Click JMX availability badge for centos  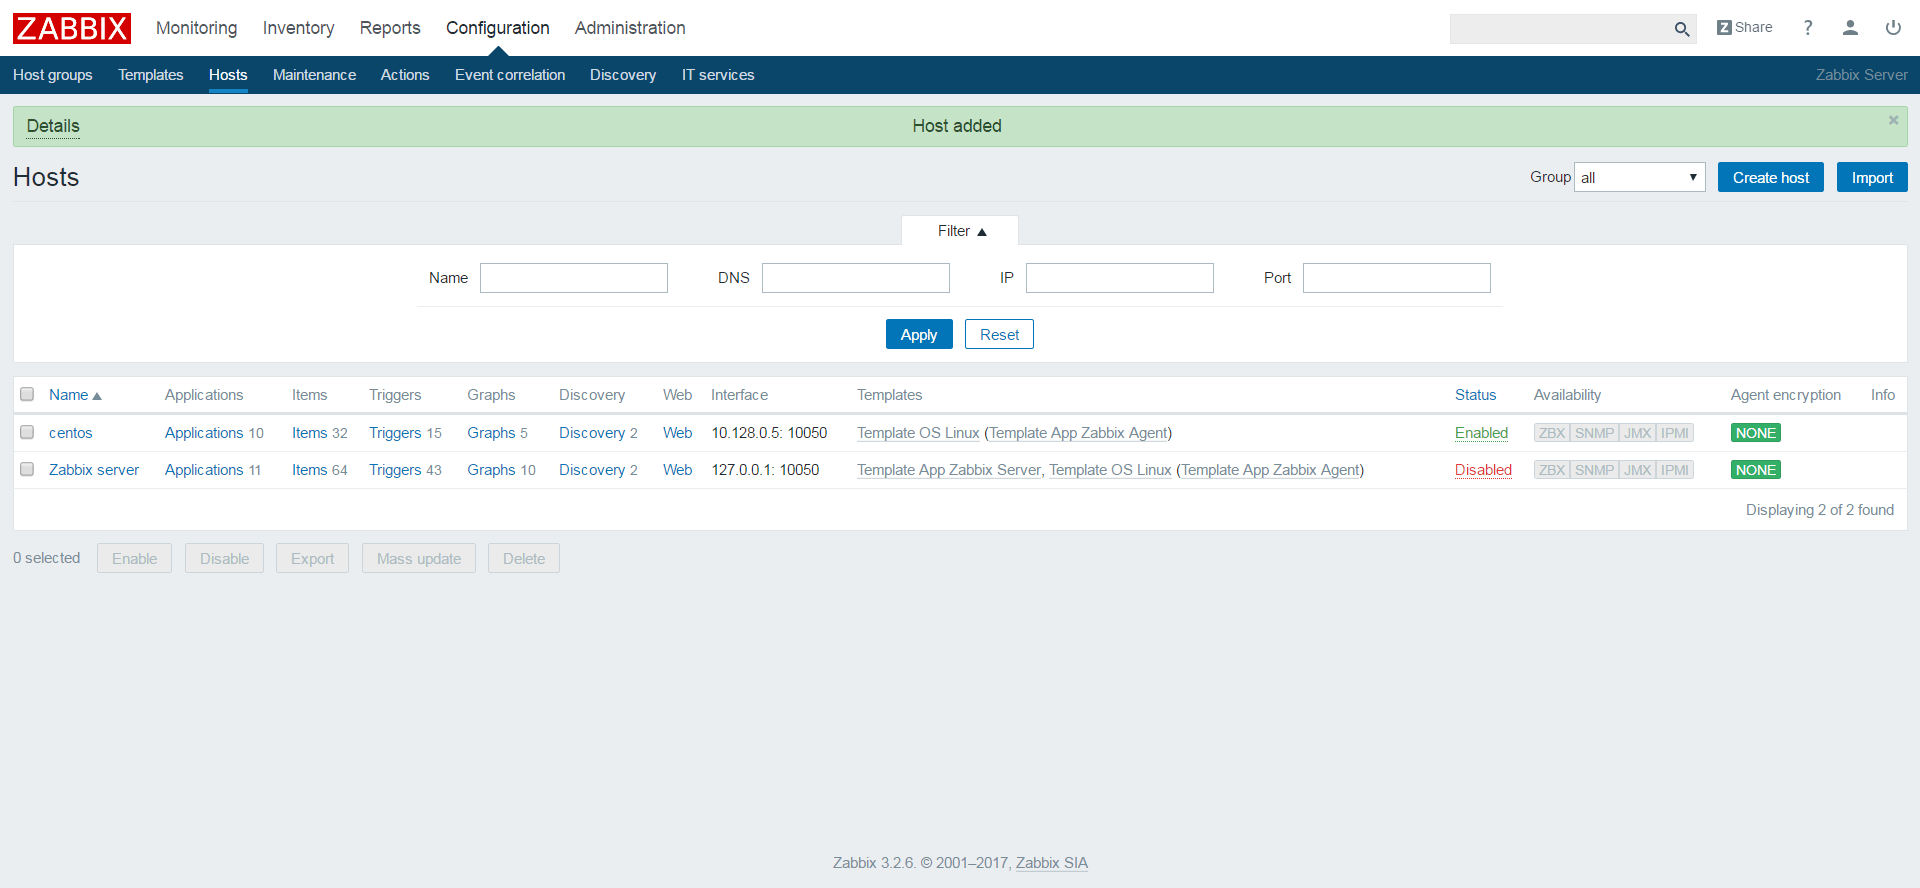pos(1637,433)
